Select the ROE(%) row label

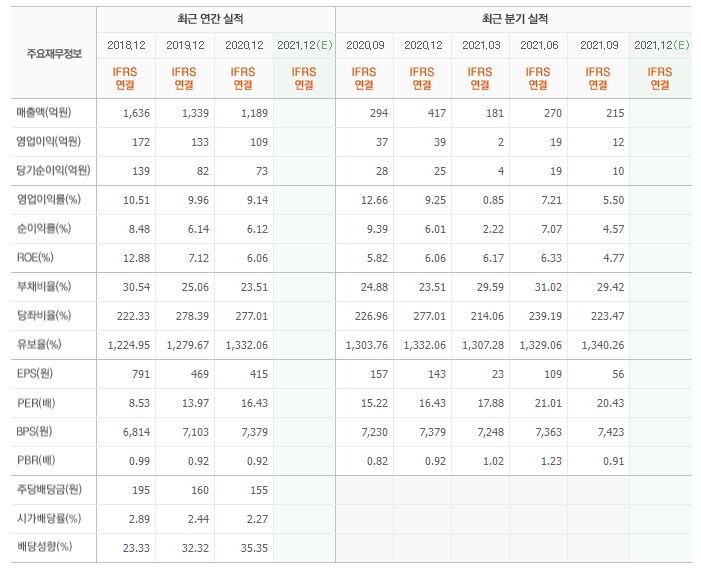click(35, 258)
